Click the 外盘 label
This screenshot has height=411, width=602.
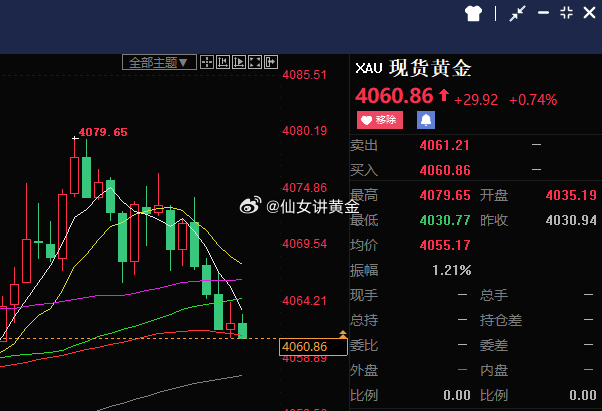tap(364, 370)
